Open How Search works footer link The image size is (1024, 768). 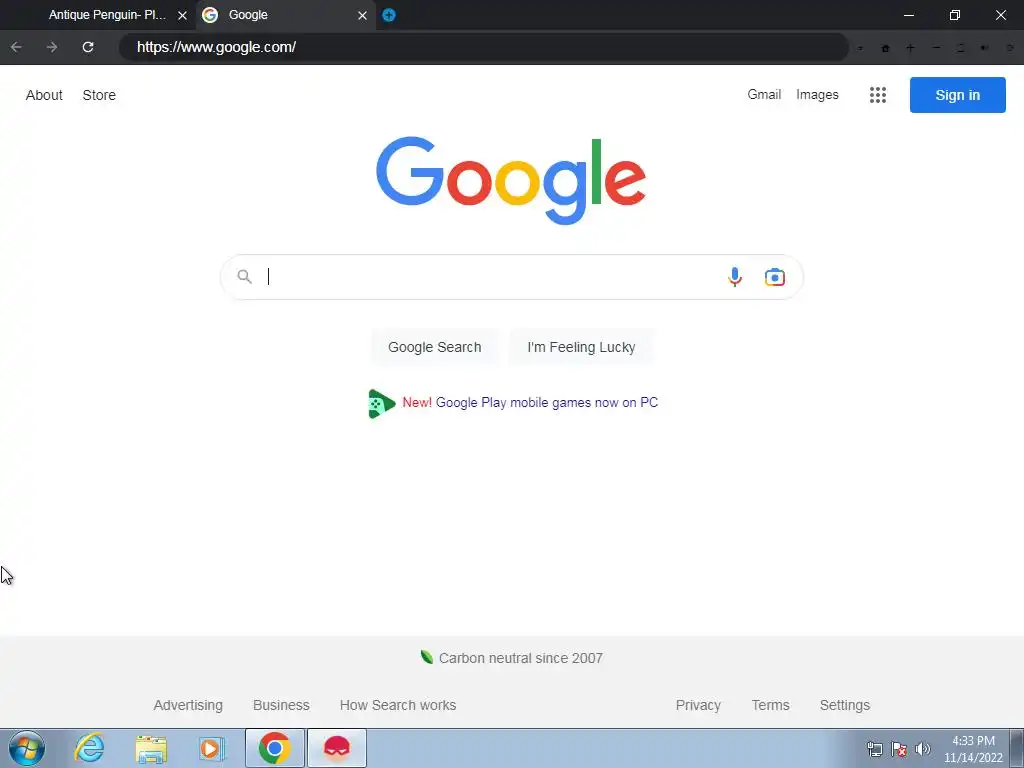398,705
